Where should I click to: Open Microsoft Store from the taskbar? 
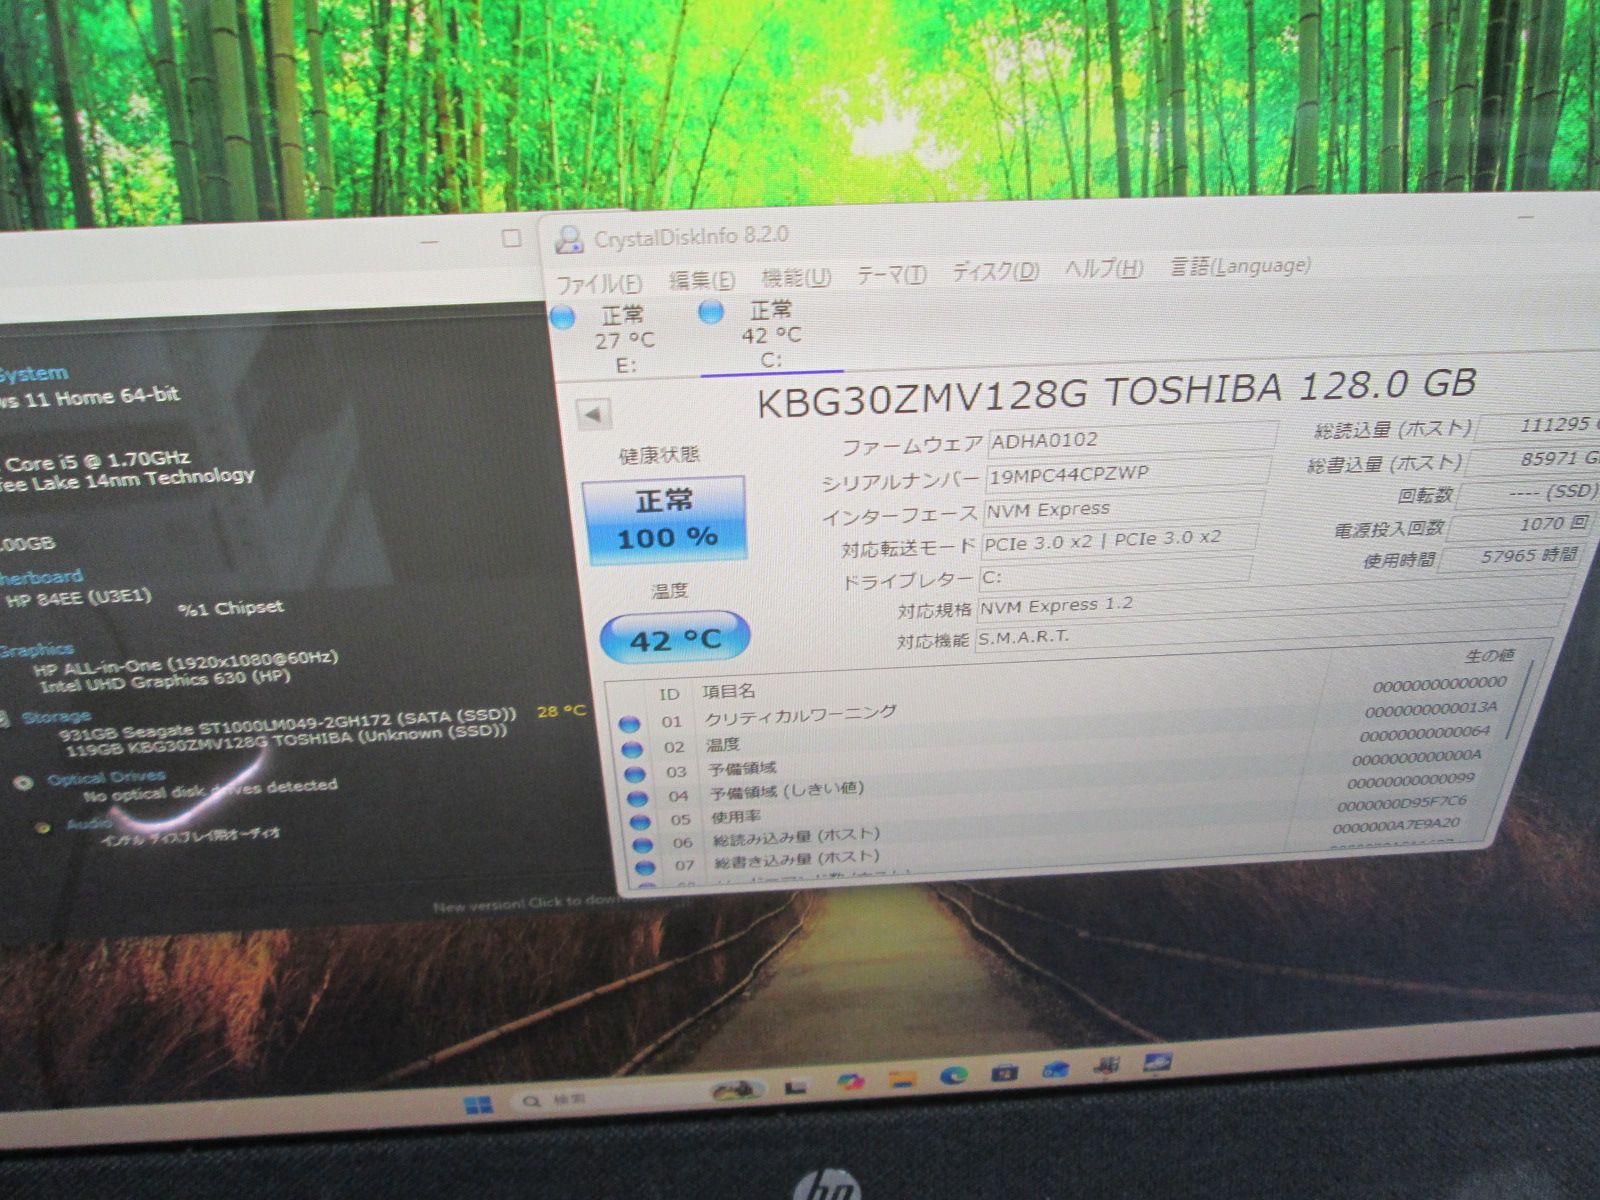[1004, 1073]
